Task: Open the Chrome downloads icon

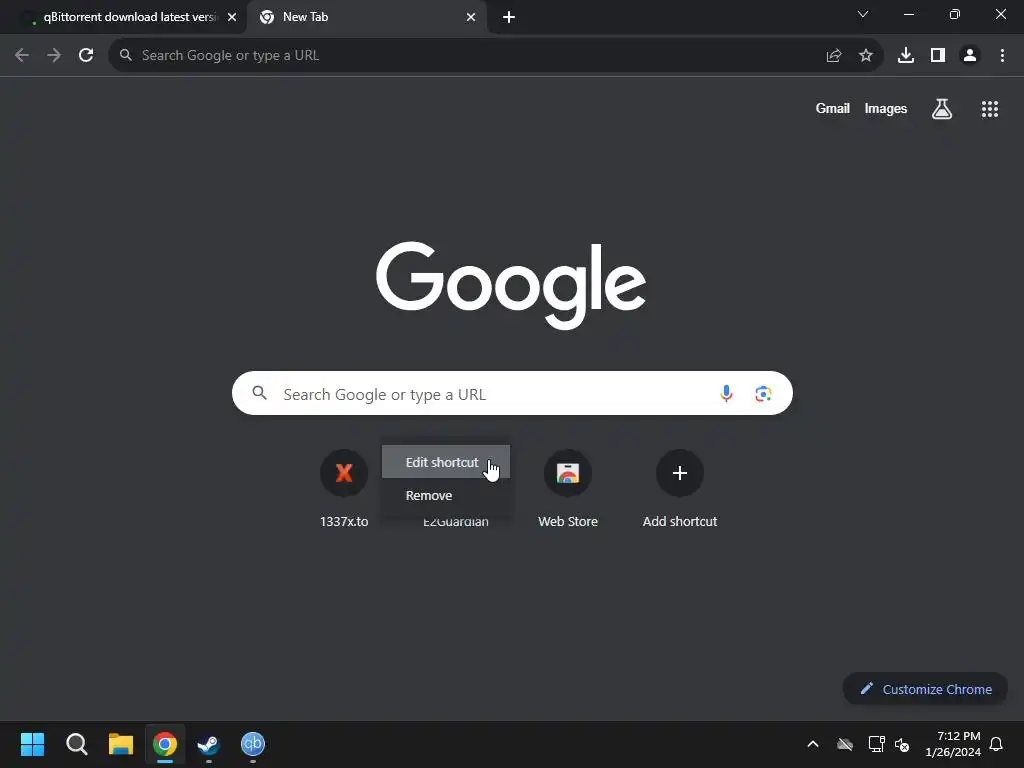Action: click(905, 56)
